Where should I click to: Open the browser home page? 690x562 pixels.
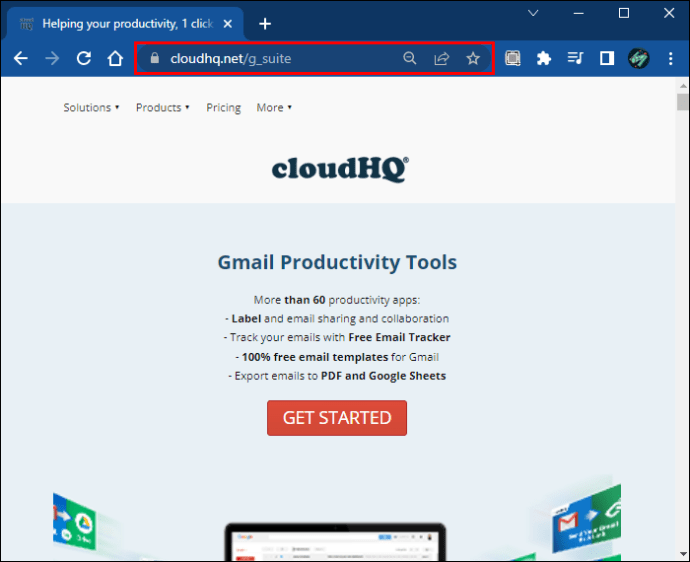115,58
